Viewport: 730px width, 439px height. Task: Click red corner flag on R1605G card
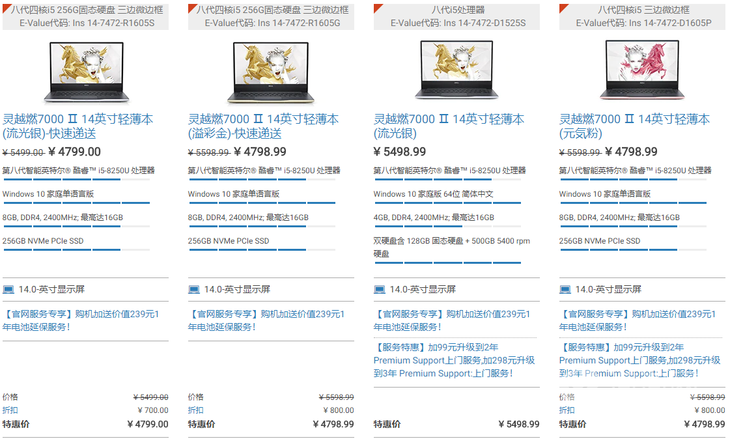(191, 7)
